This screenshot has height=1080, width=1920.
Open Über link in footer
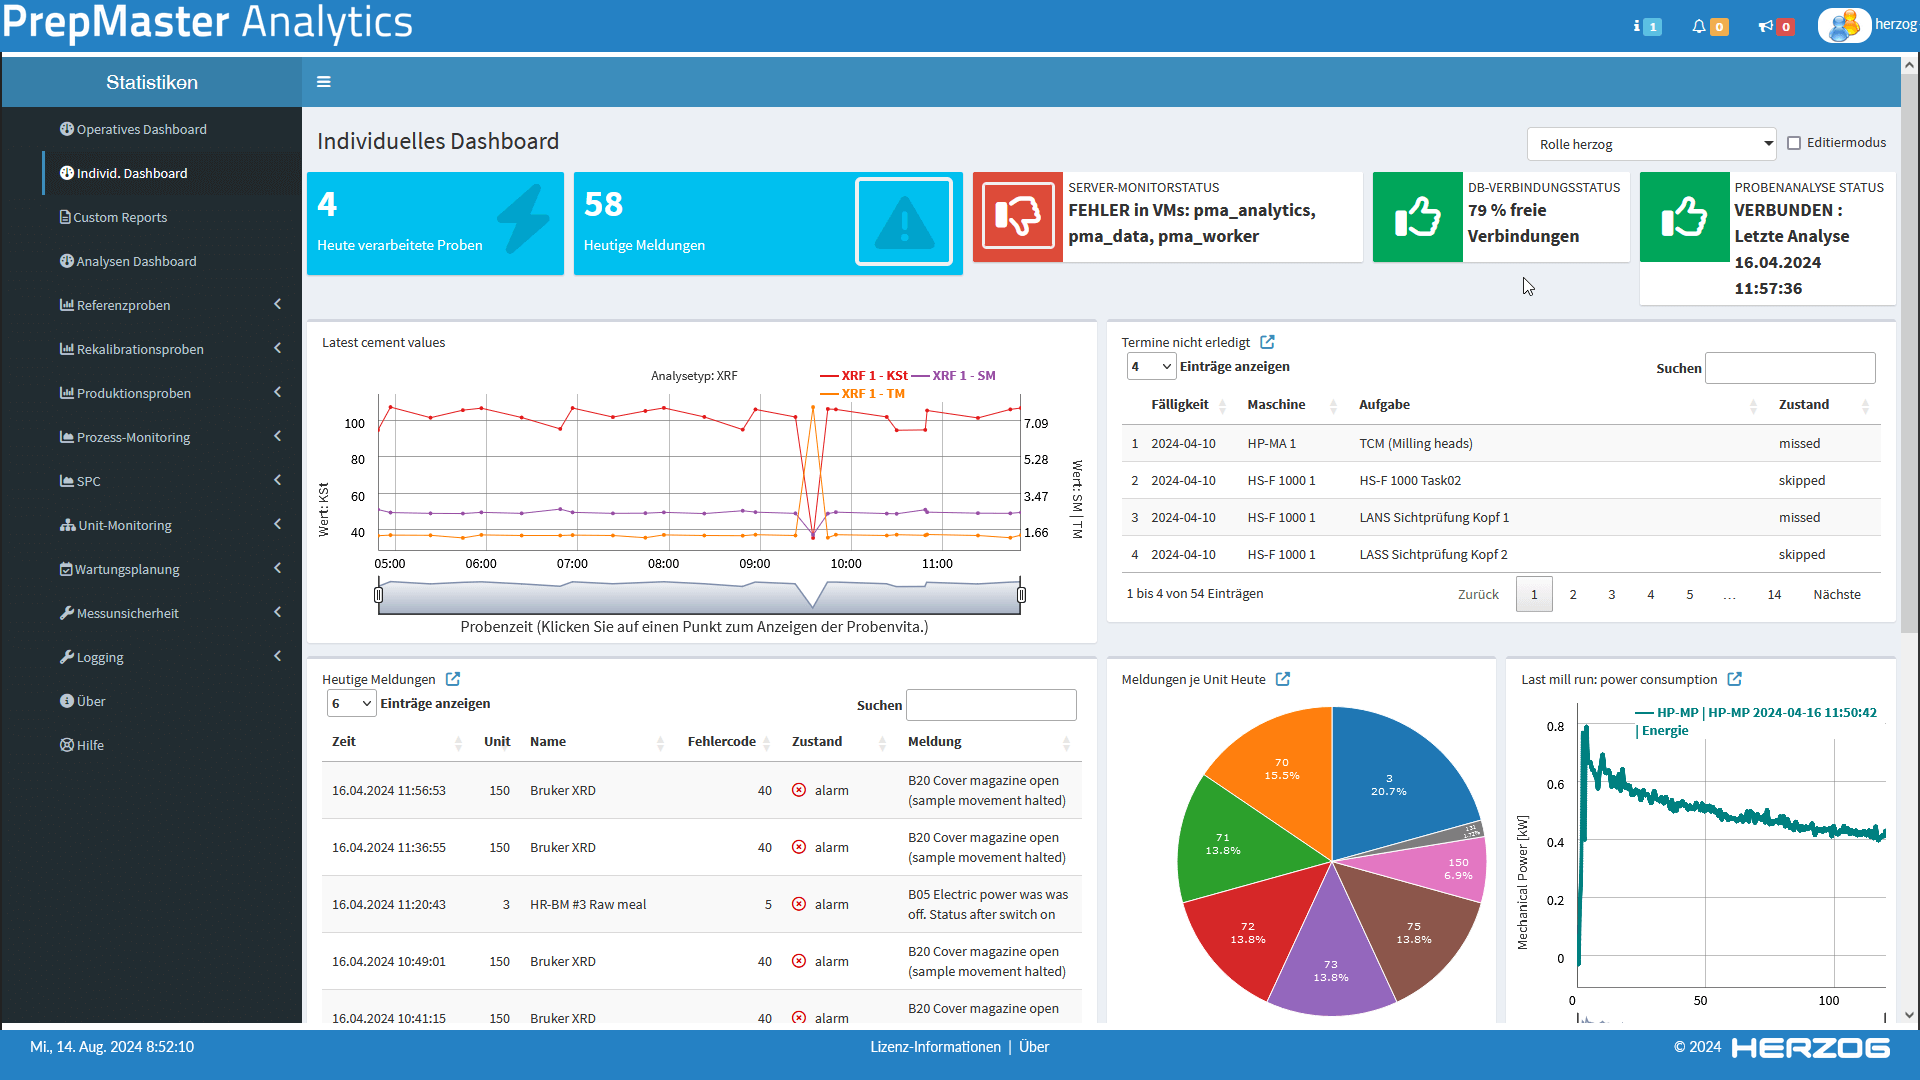click(x=1034, y=1047)
